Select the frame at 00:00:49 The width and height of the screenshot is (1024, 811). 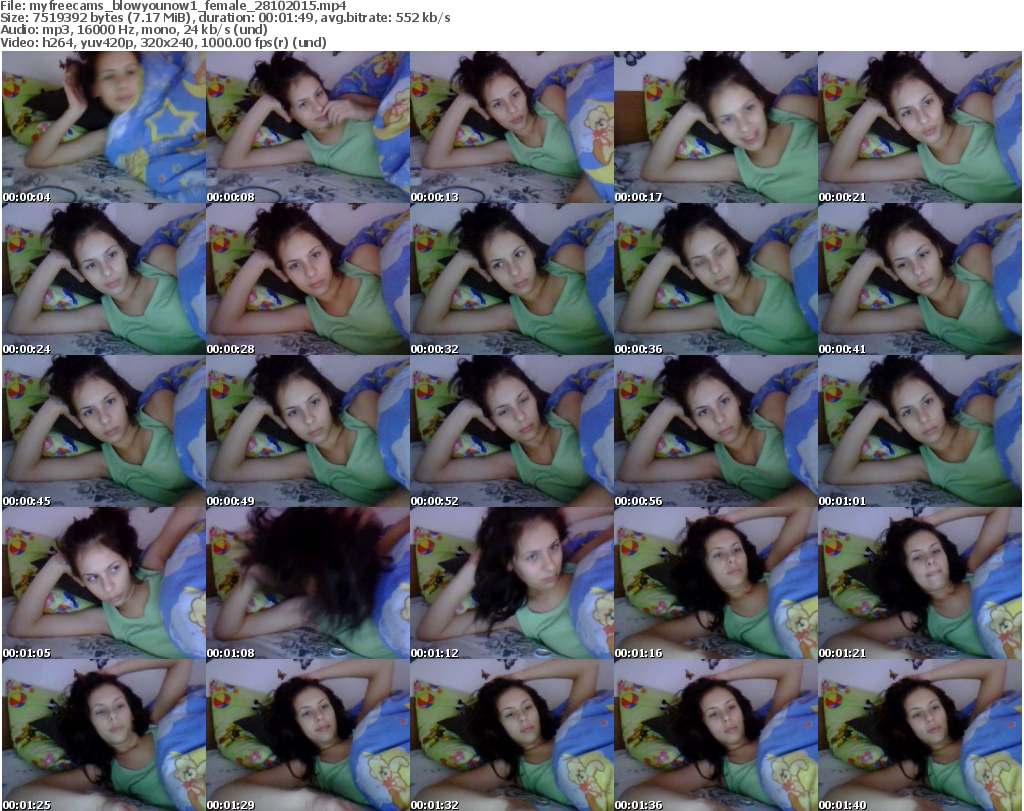(x=308, y=432)
